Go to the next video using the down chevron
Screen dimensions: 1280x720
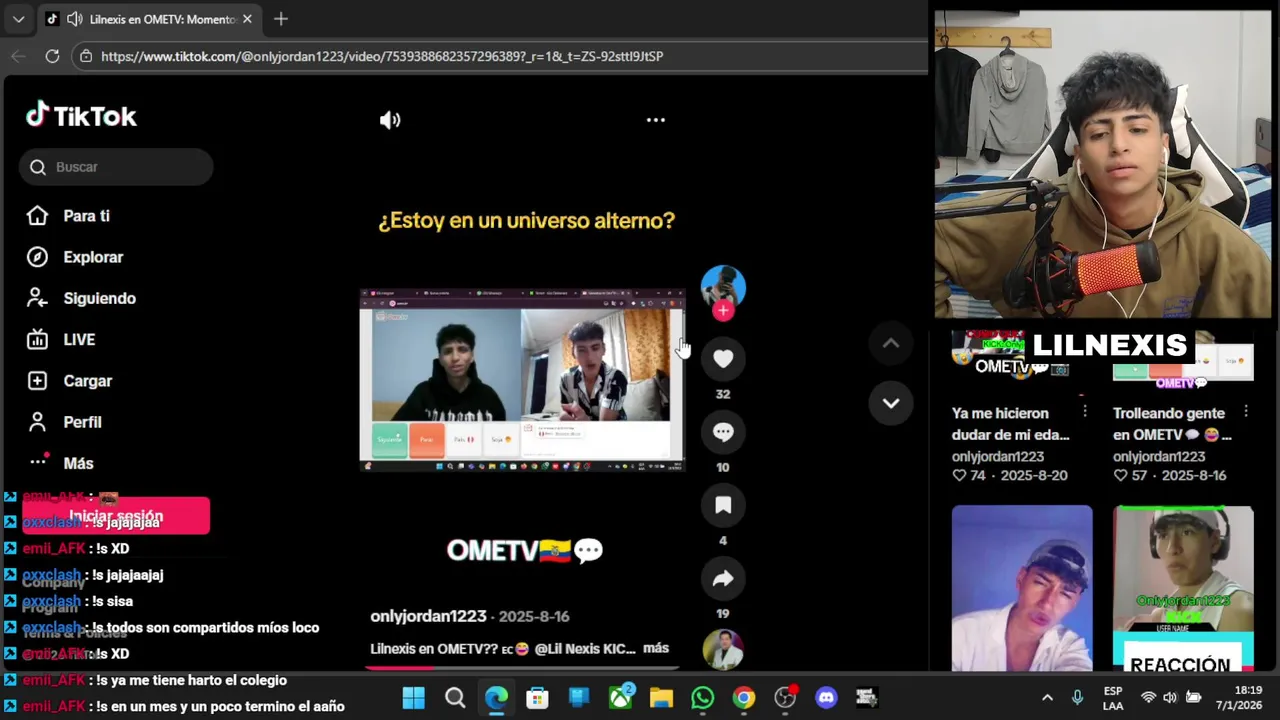click(x=891, y=403)
